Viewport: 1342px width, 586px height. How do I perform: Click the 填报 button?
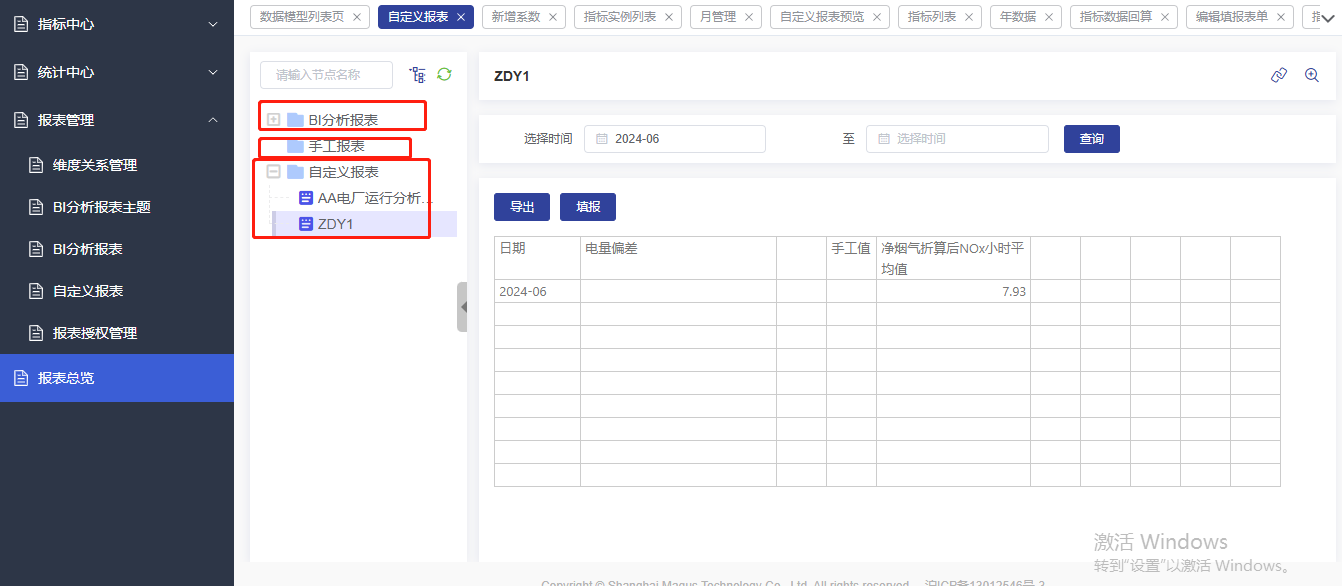pyautogui.click(x=588, y=207)
